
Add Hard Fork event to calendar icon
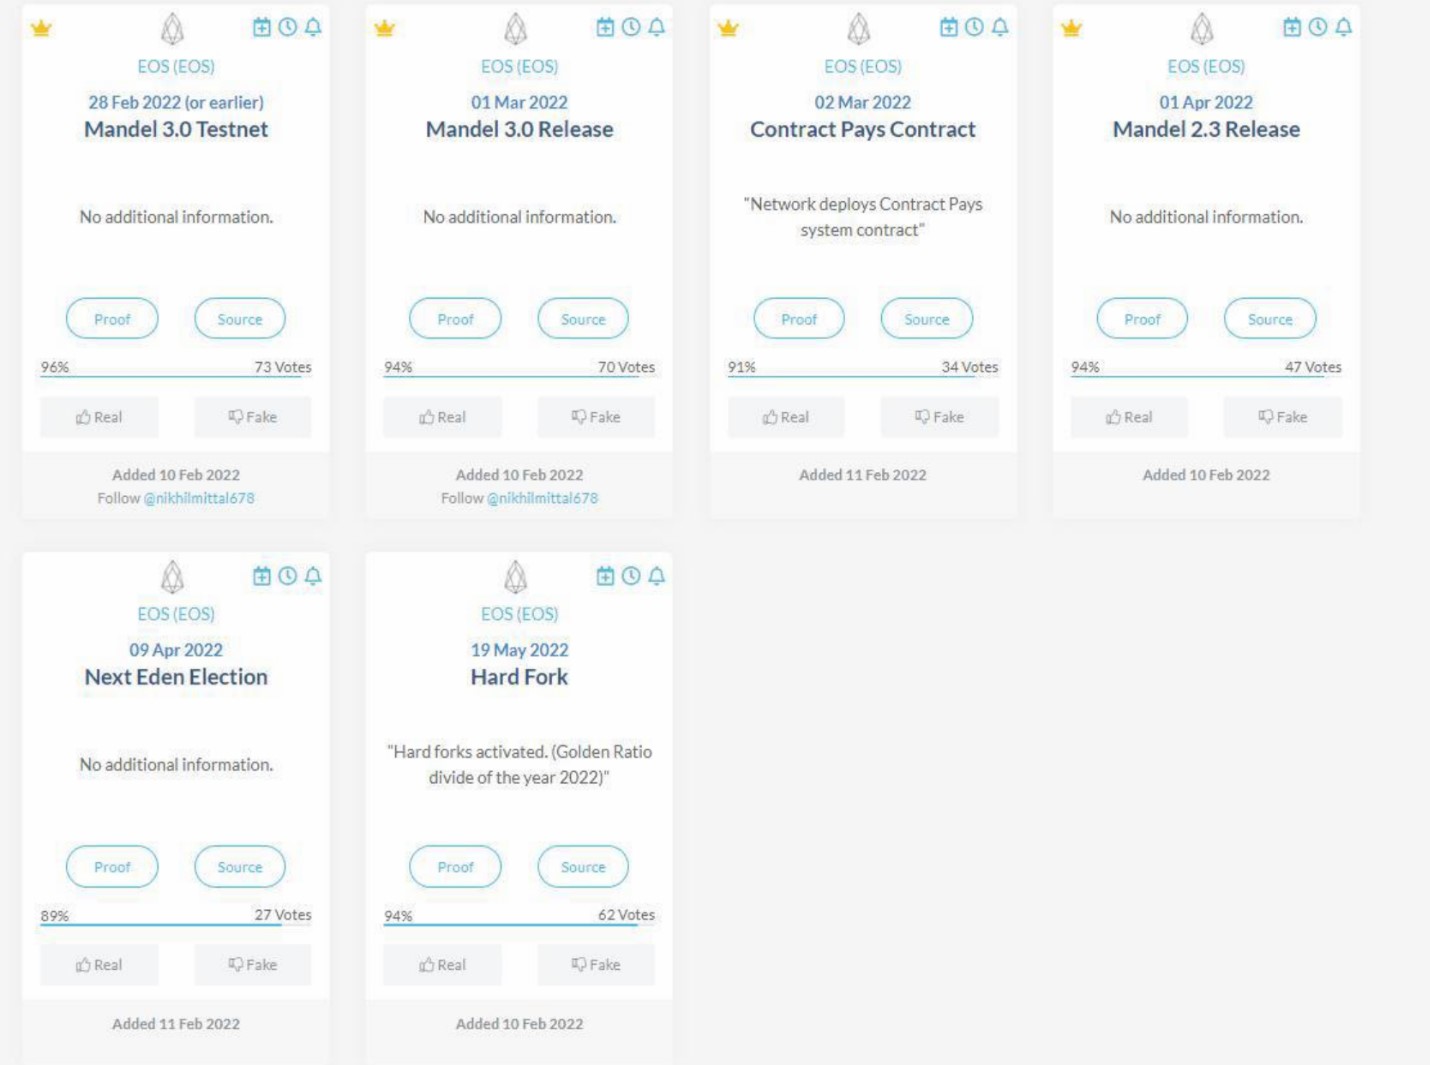[605, 576]
